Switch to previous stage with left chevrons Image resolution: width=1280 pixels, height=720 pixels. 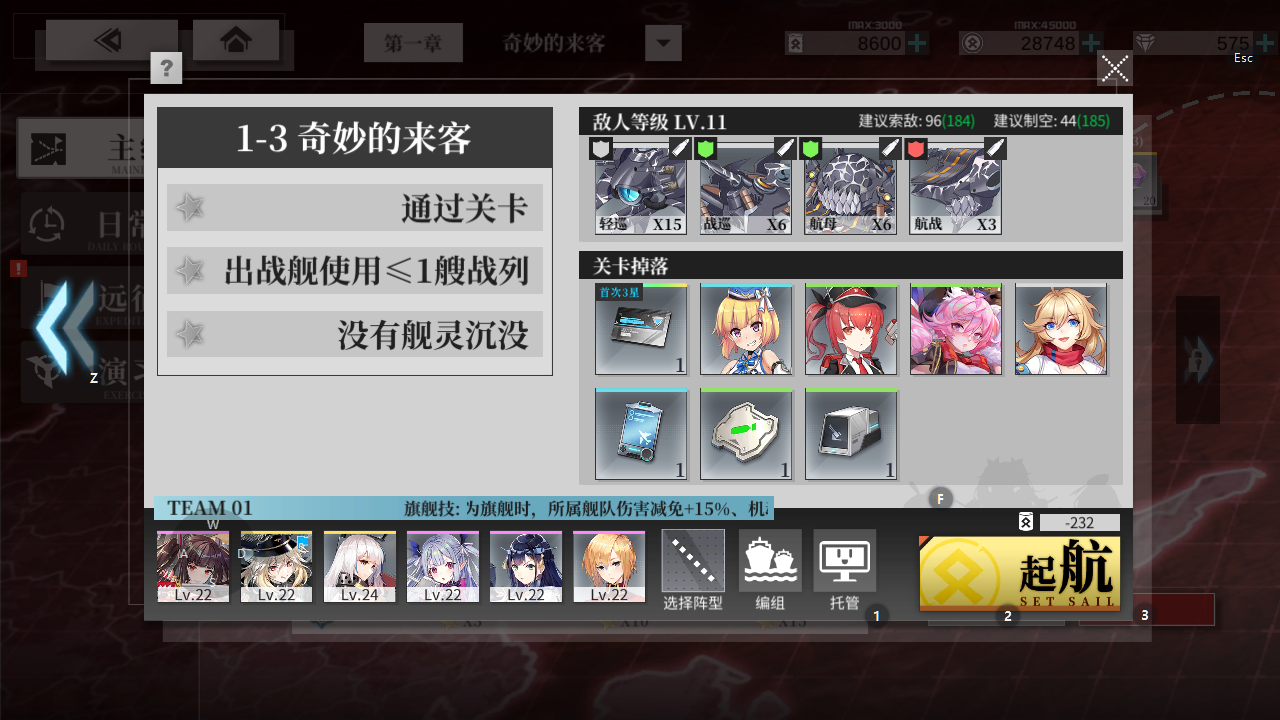[65, 327]
